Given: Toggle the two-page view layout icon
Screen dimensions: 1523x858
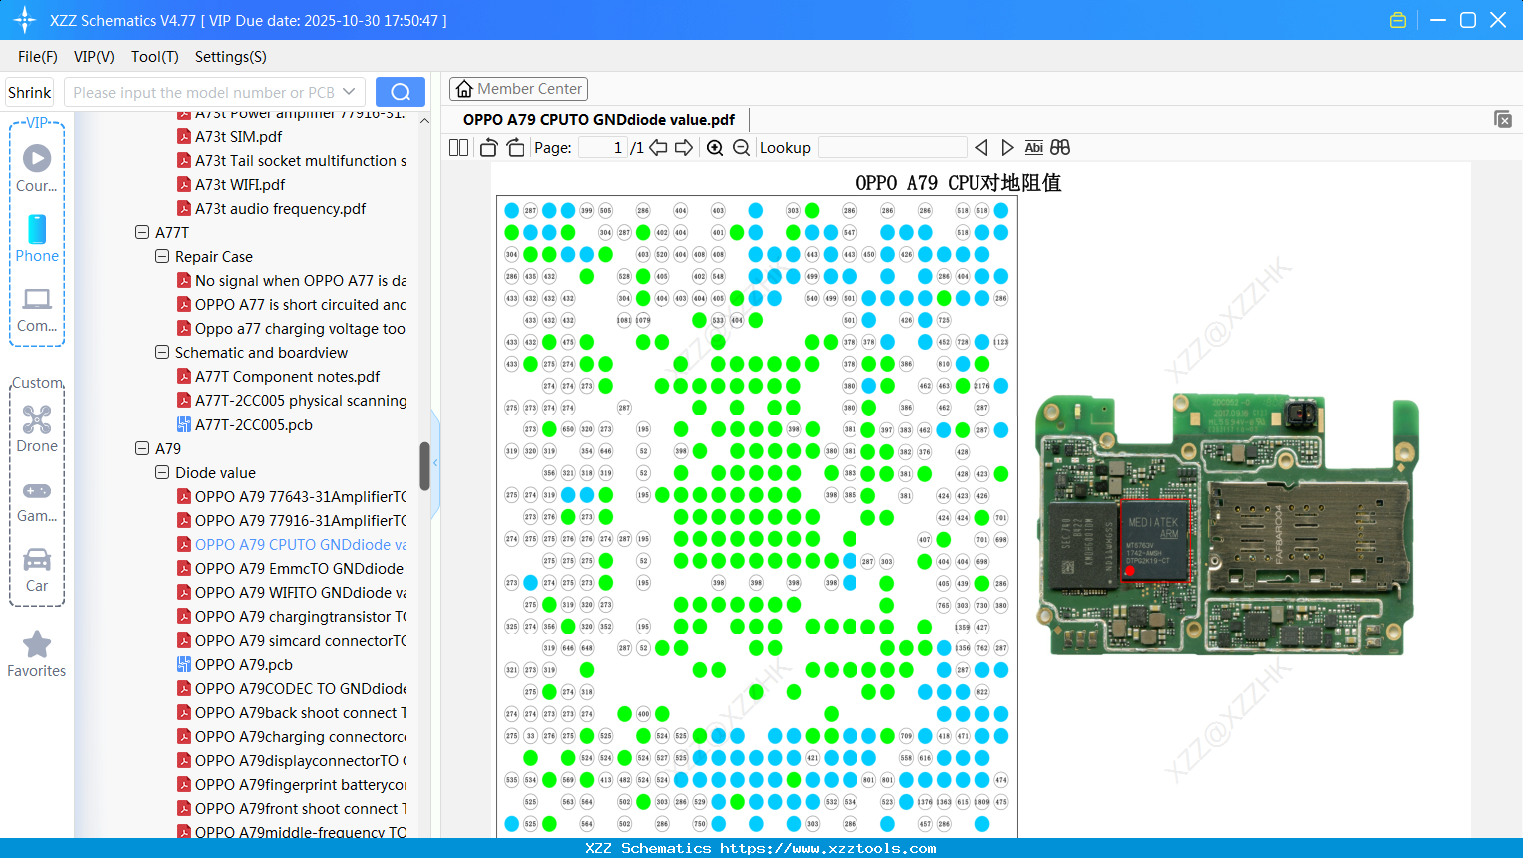Looking at the screenshot, I should point(458,148).
